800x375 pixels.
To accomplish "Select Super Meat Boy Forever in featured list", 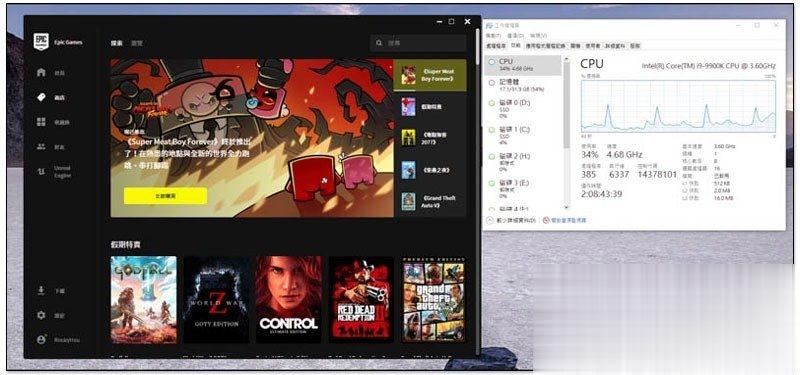I will (430, 76).
